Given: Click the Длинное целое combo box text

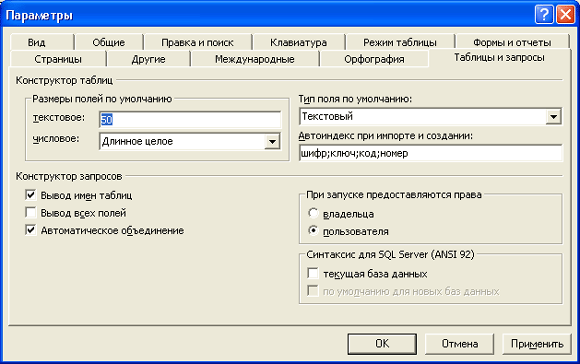Looking at the screenshot, I should (137, 141).
